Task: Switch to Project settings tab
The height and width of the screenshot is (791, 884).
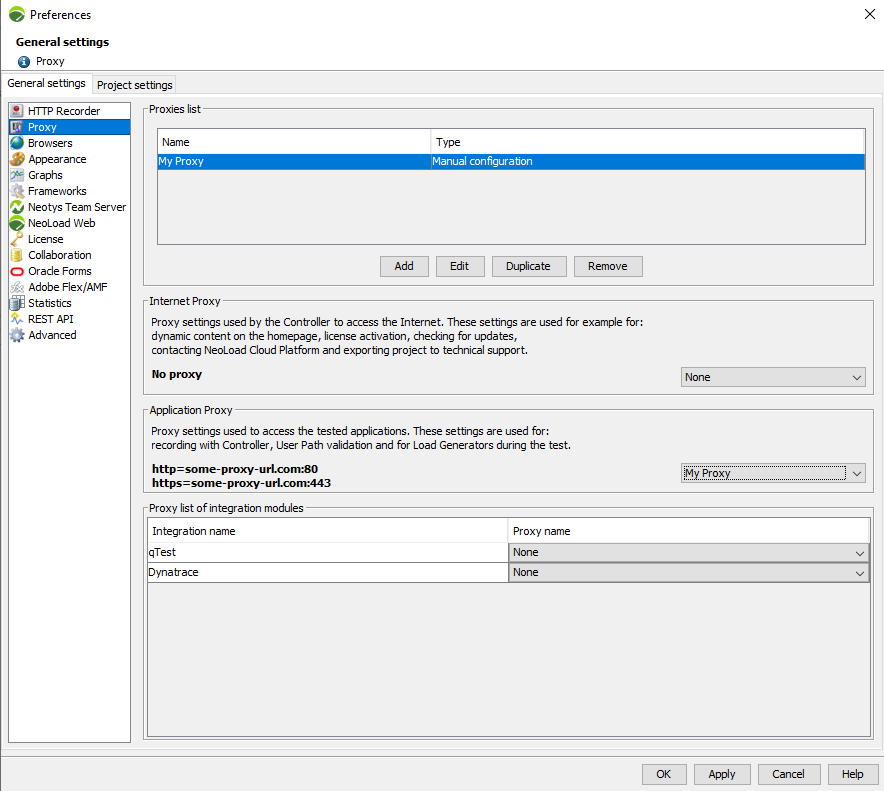Action: [x=135, y=85]
